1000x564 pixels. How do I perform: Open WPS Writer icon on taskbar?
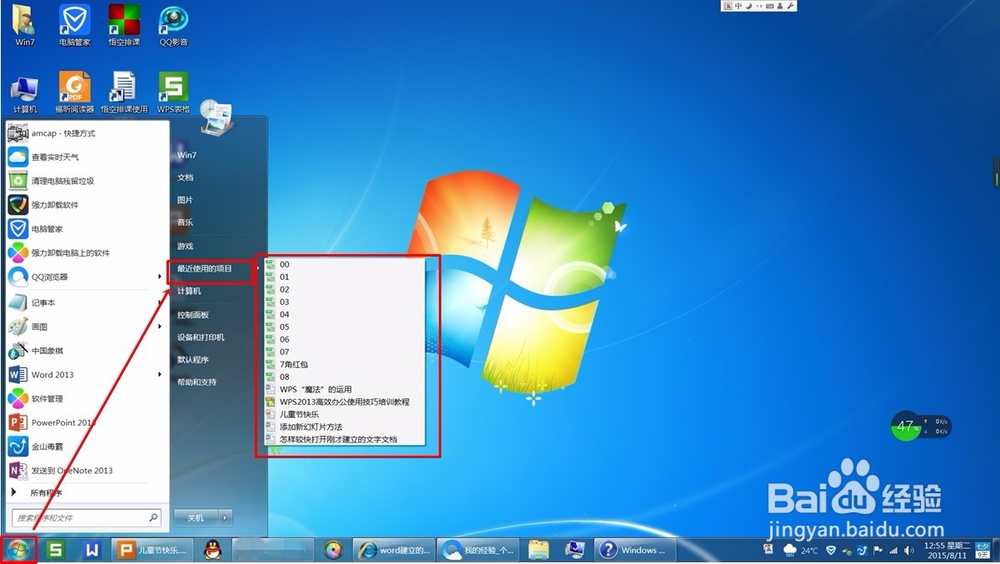click(x=92, y=549)
